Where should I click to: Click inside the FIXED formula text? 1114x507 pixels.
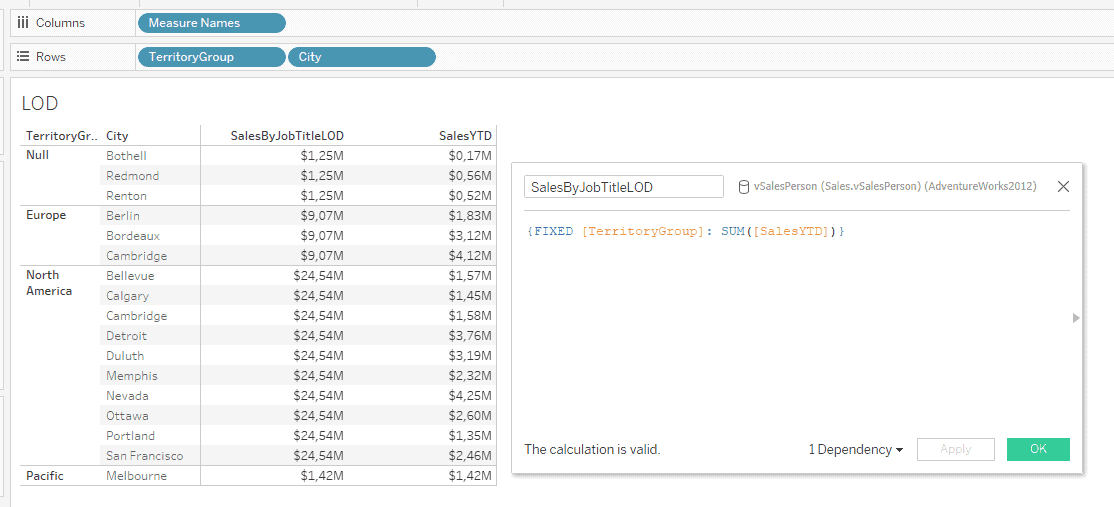coord(685,232)
